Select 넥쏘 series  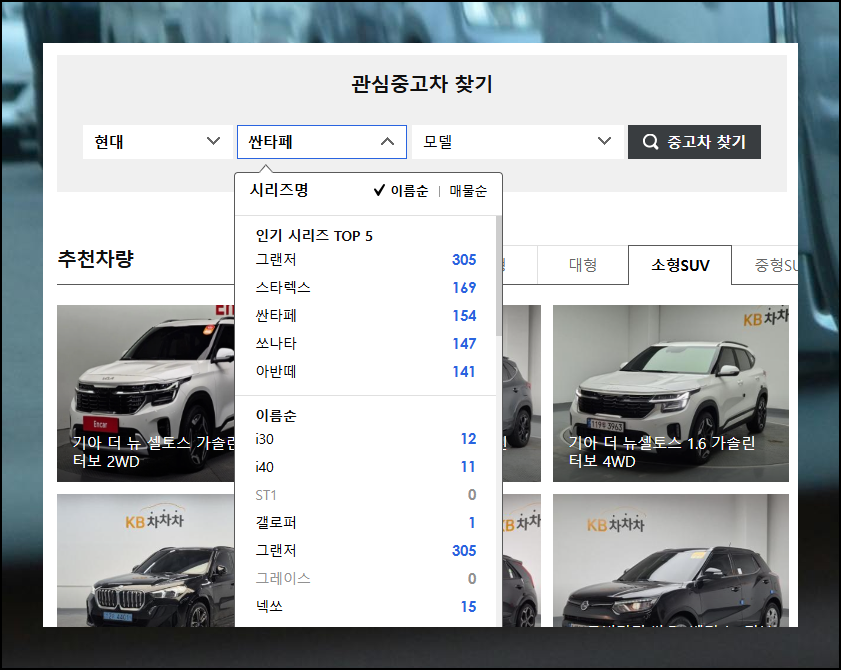click(365, 606)
